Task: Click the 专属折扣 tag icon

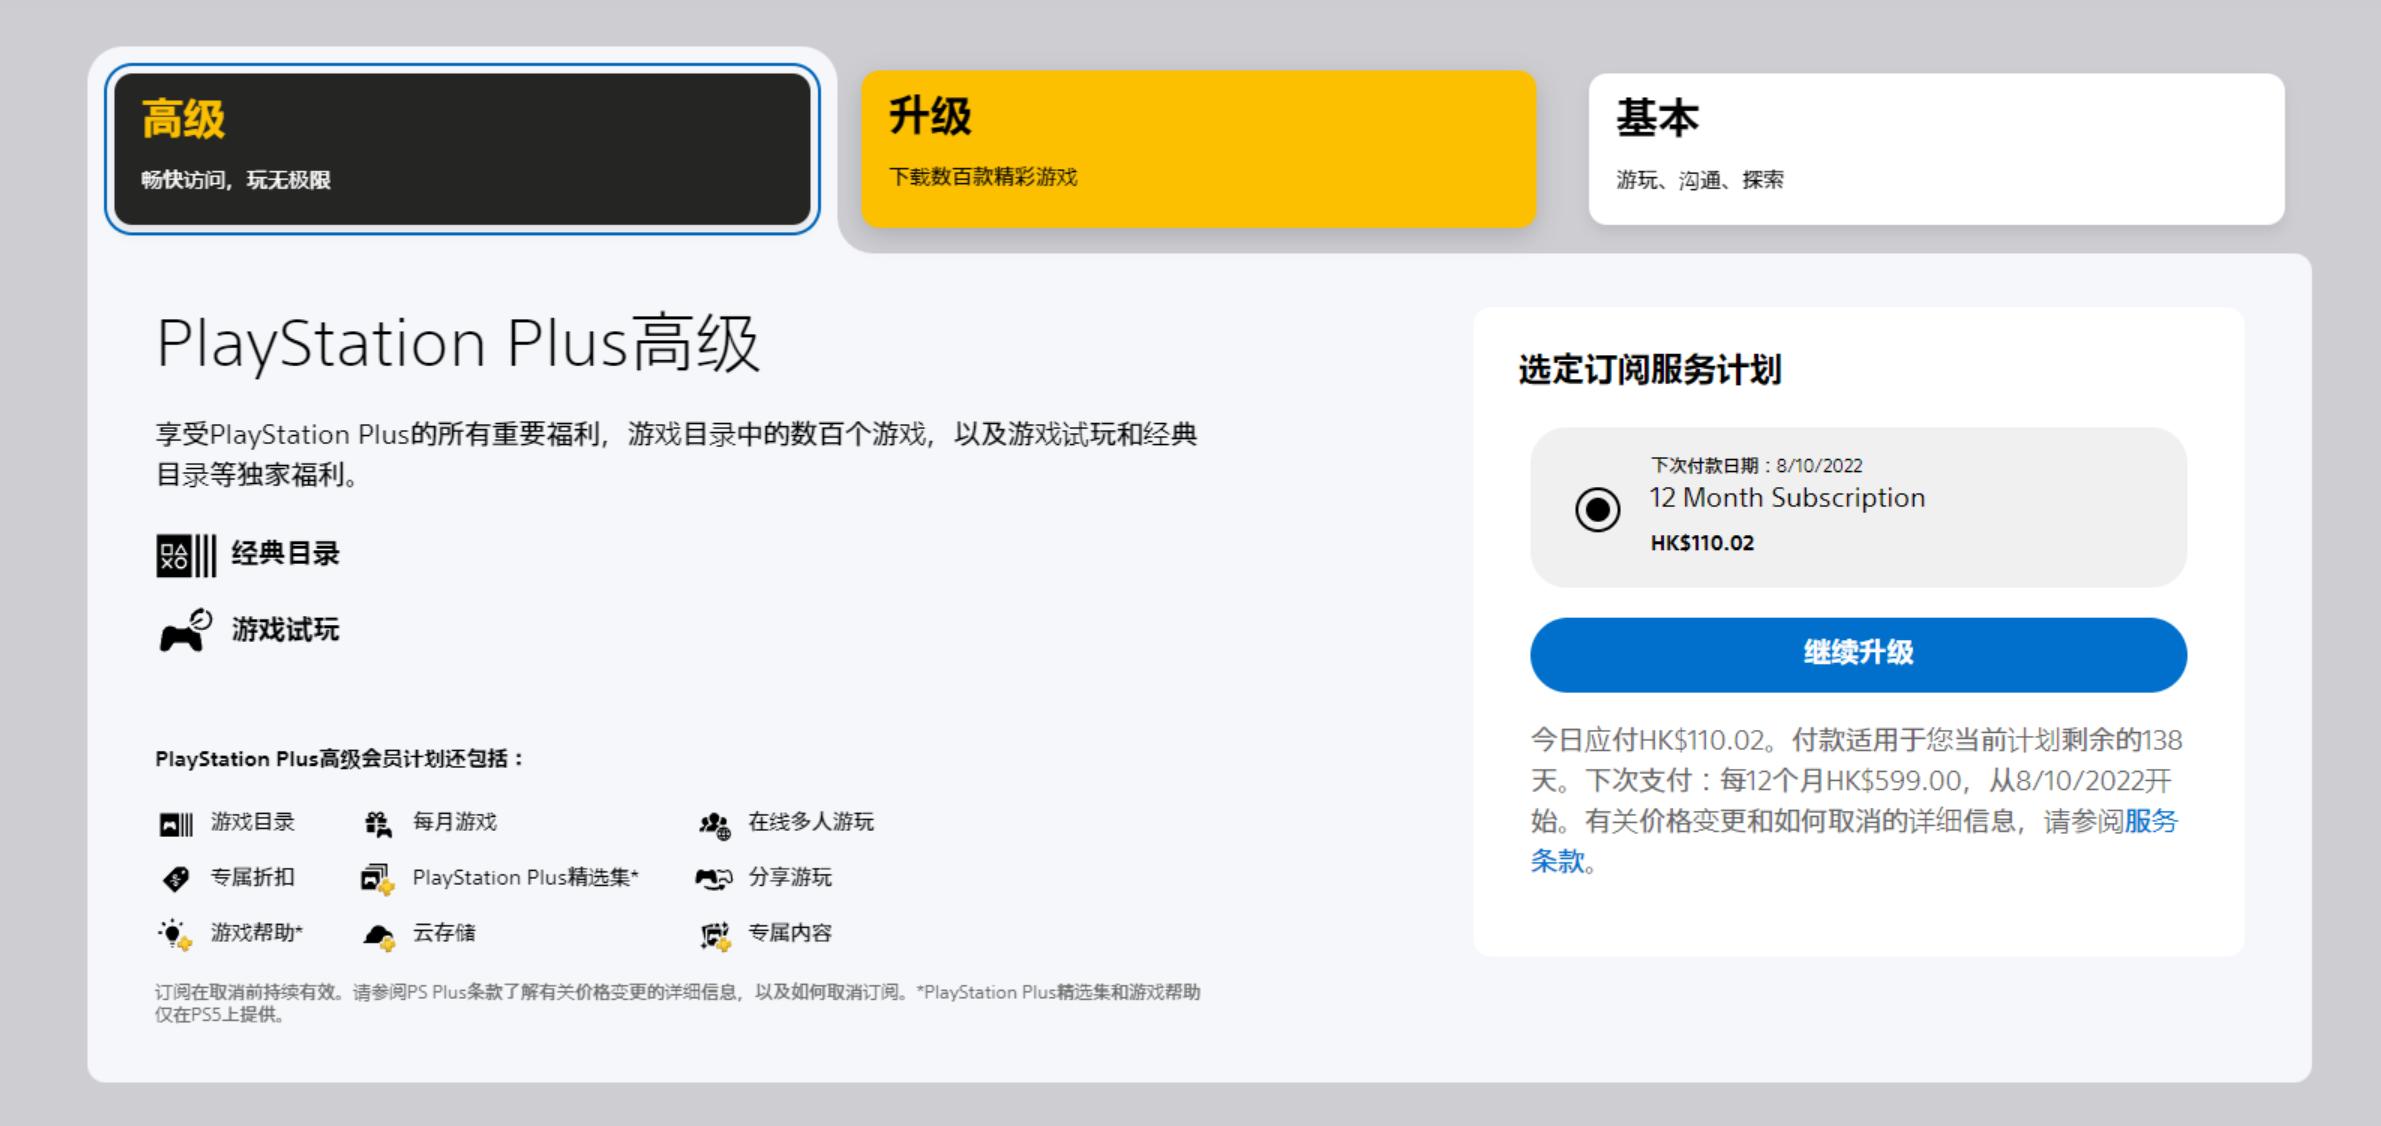Action: (174, 878)
